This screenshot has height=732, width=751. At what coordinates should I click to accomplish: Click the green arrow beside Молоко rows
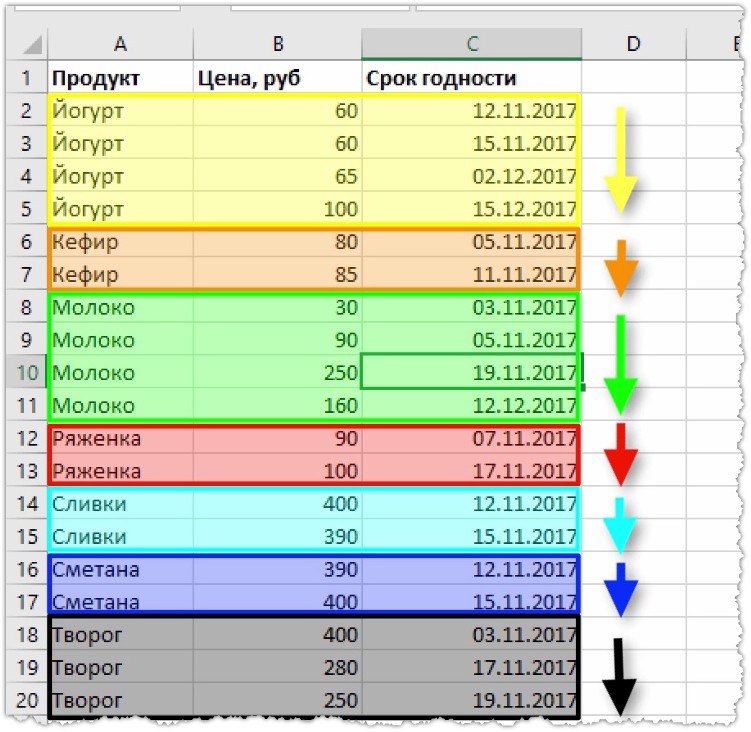(x=621, y=365)
